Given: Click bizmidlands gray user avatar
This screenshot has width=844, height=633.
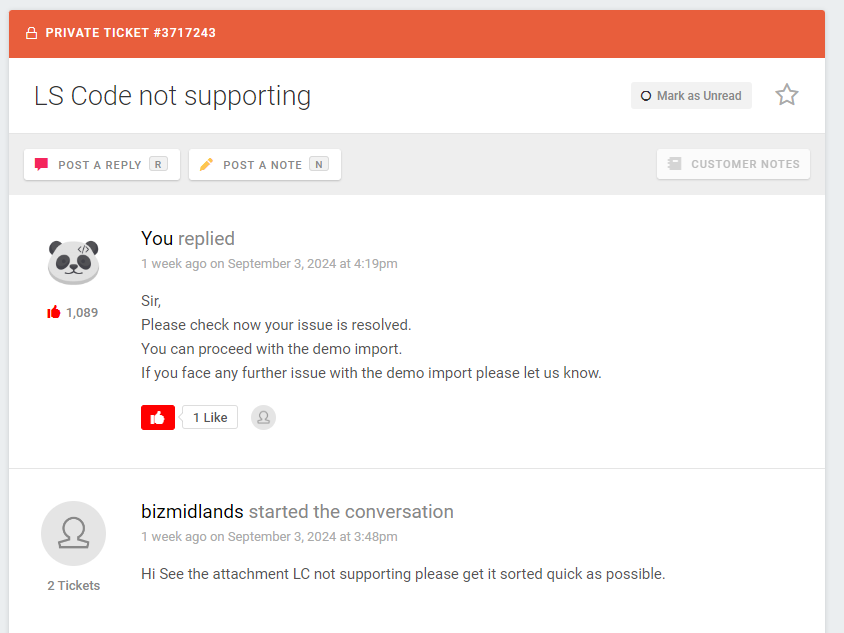Looking at the screenshot, I should [73, 533].
